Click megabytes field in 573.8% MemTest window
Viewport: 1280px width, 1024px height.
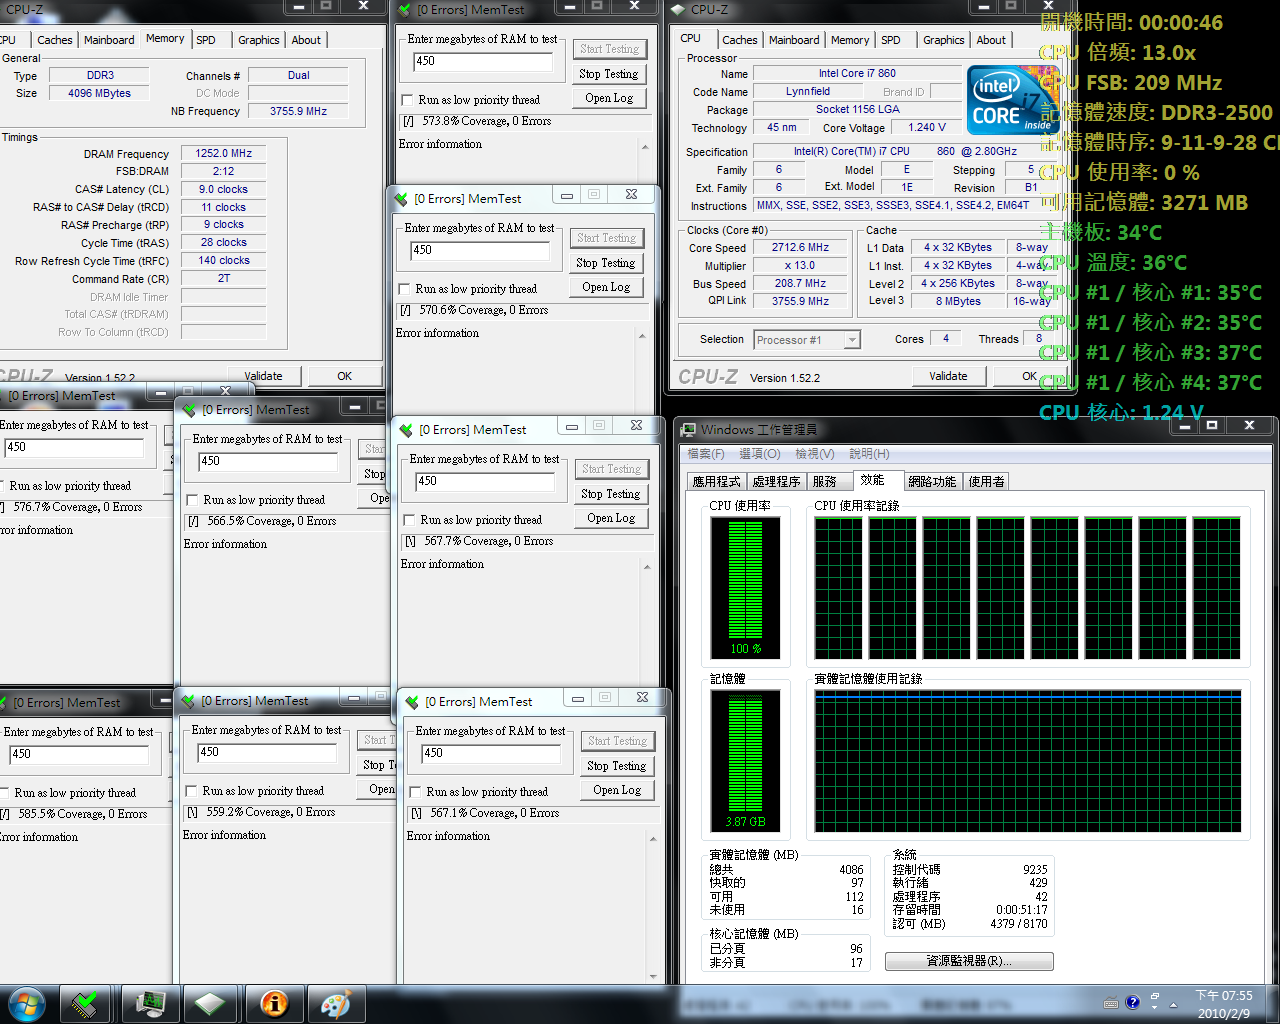tap(482, 61)
